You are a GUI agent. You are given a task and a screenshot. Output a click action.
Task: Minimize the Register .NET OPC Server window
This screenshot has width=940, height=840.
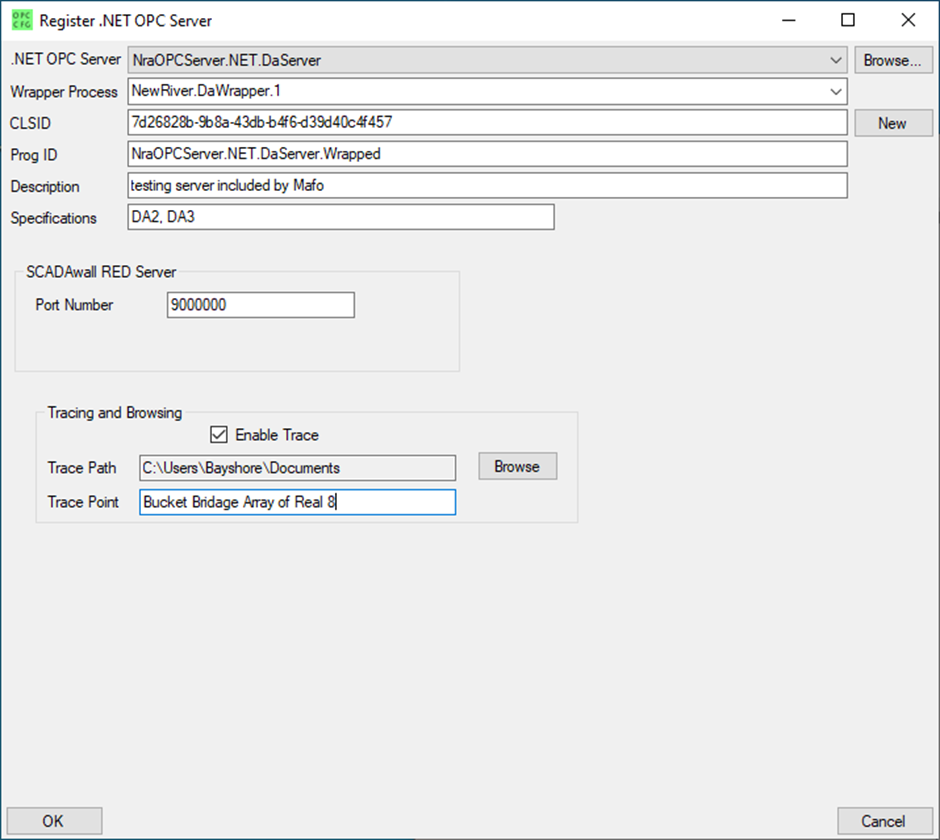coord(789,20)
